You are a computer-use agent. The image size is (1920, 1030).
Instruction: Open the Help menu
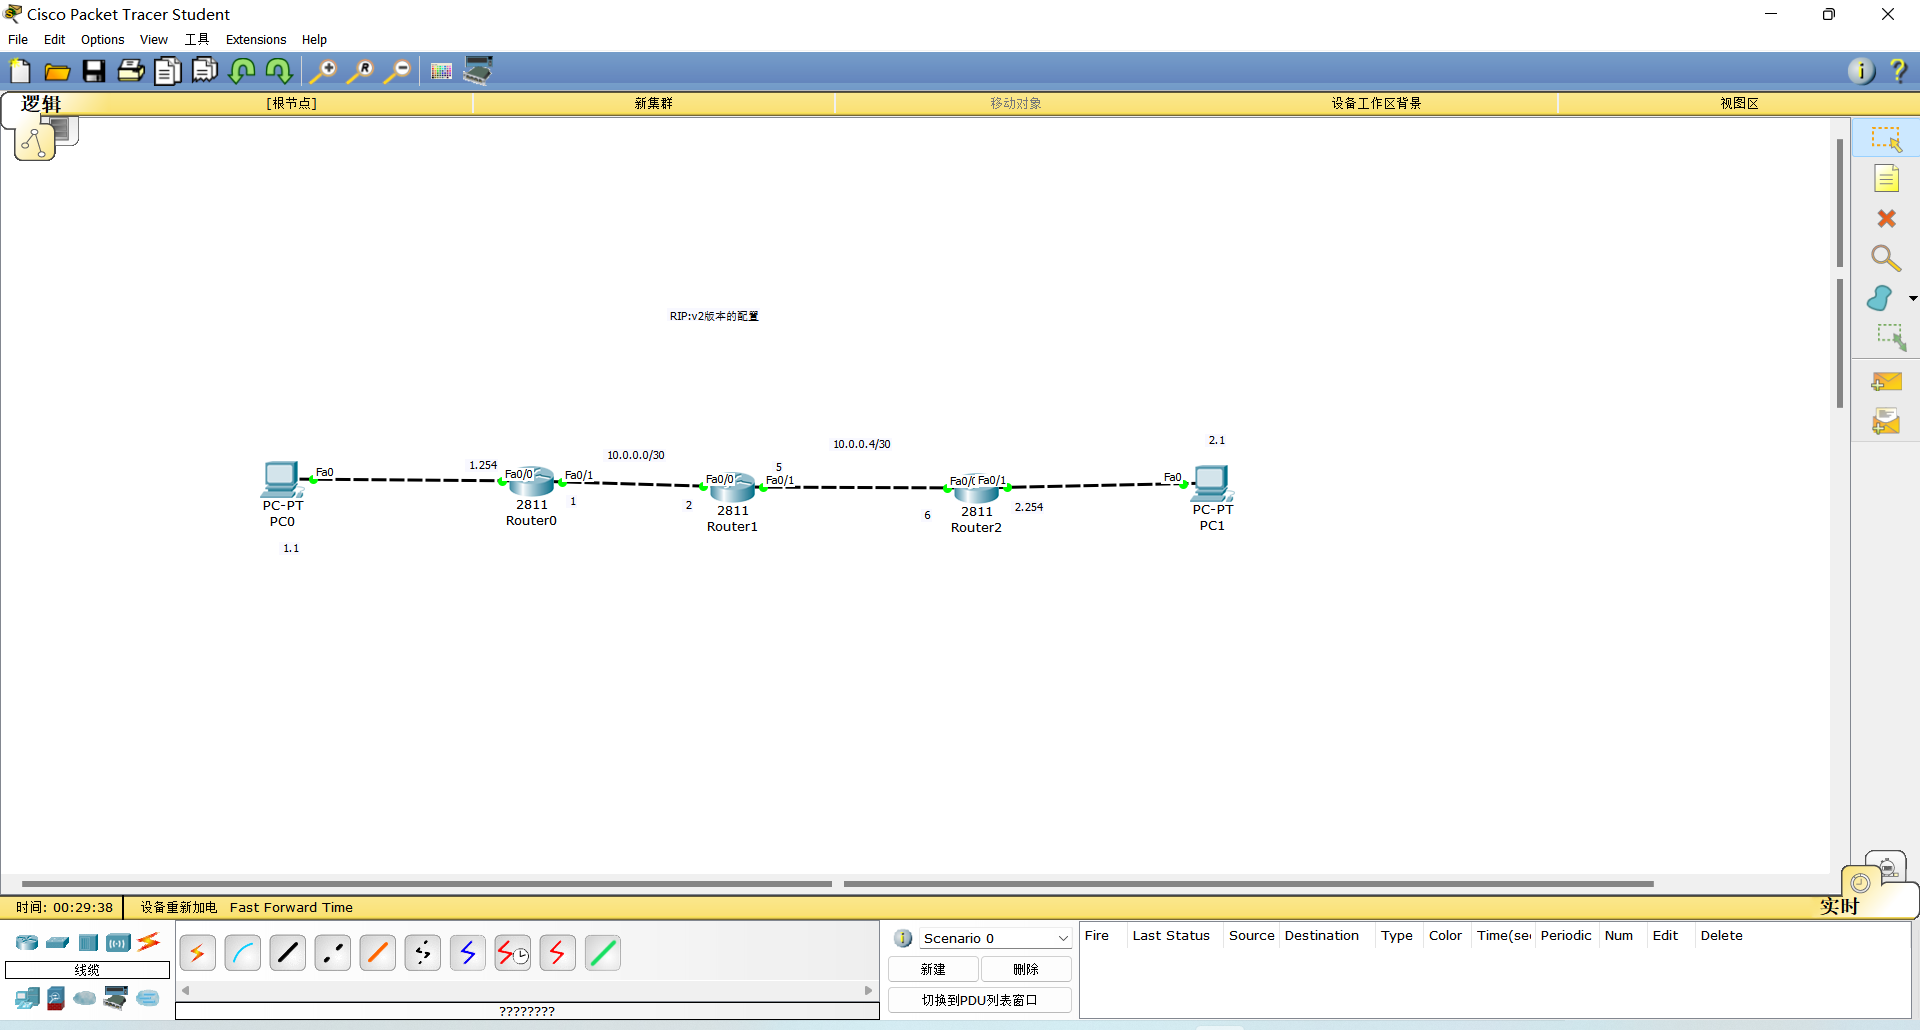pos(314,40)
